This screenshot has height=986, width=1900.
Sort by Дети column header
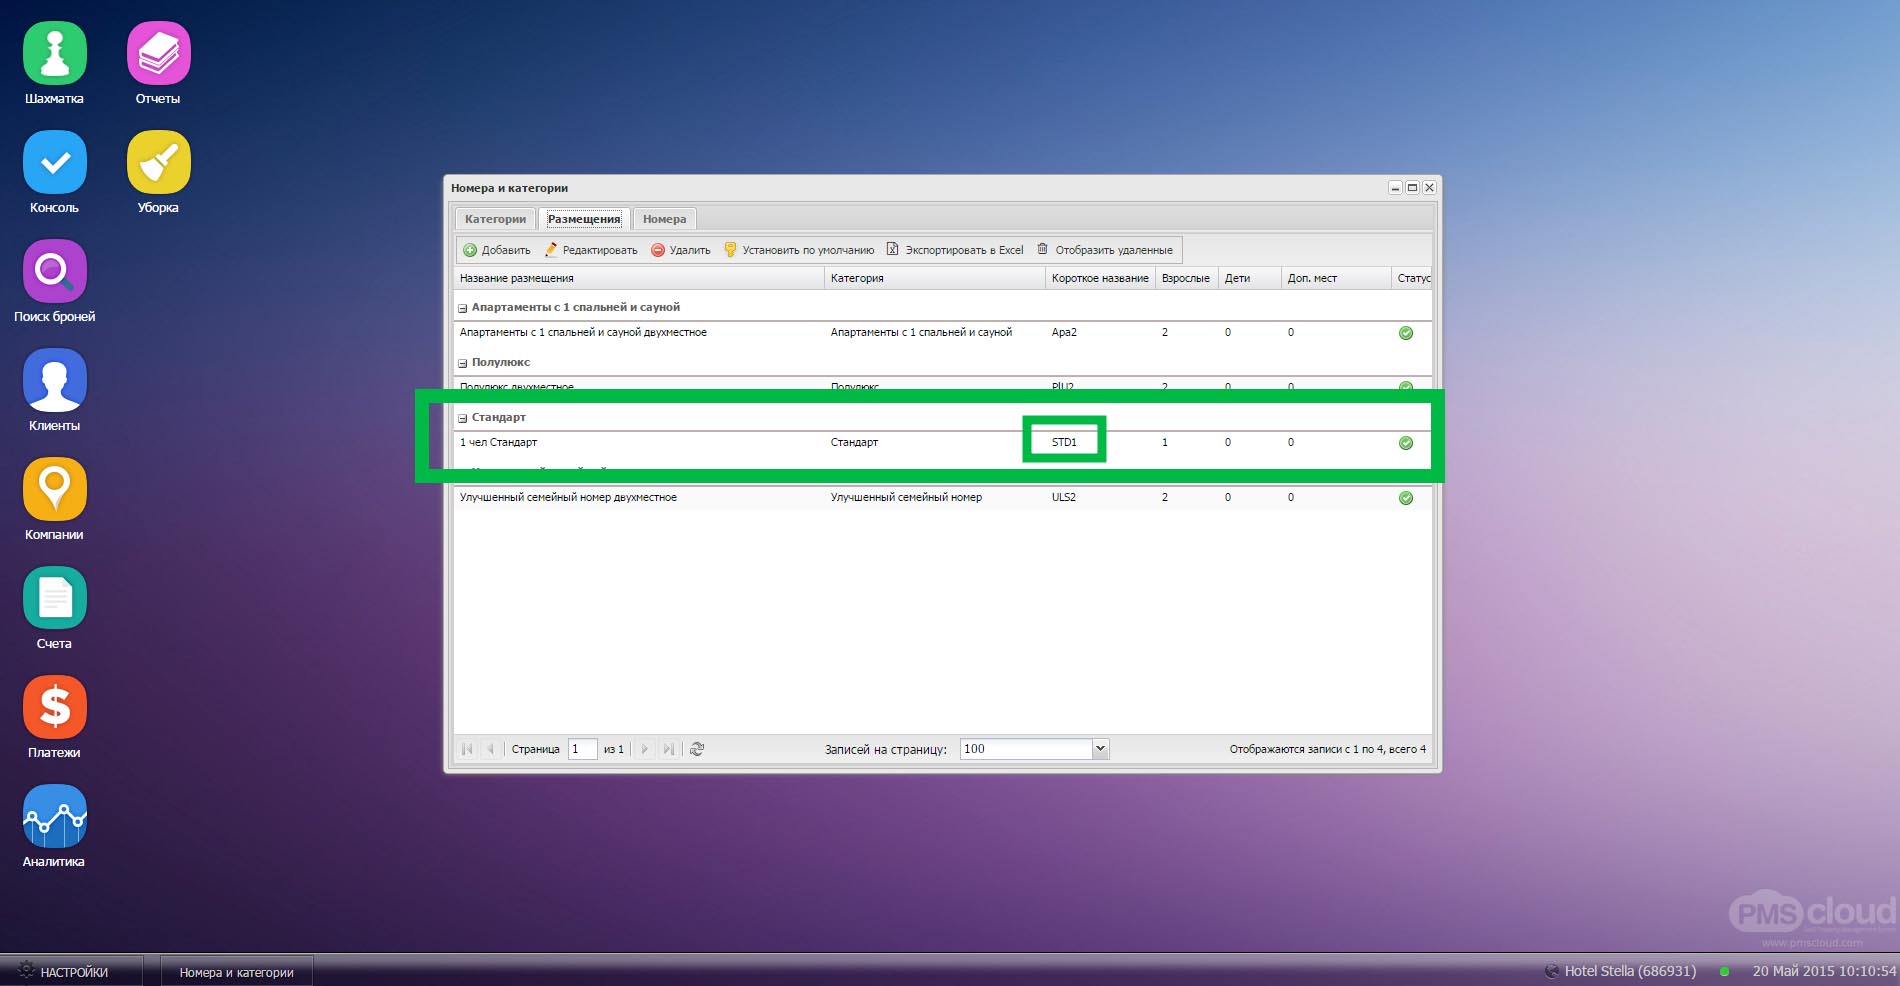(x=1250, y=278)
